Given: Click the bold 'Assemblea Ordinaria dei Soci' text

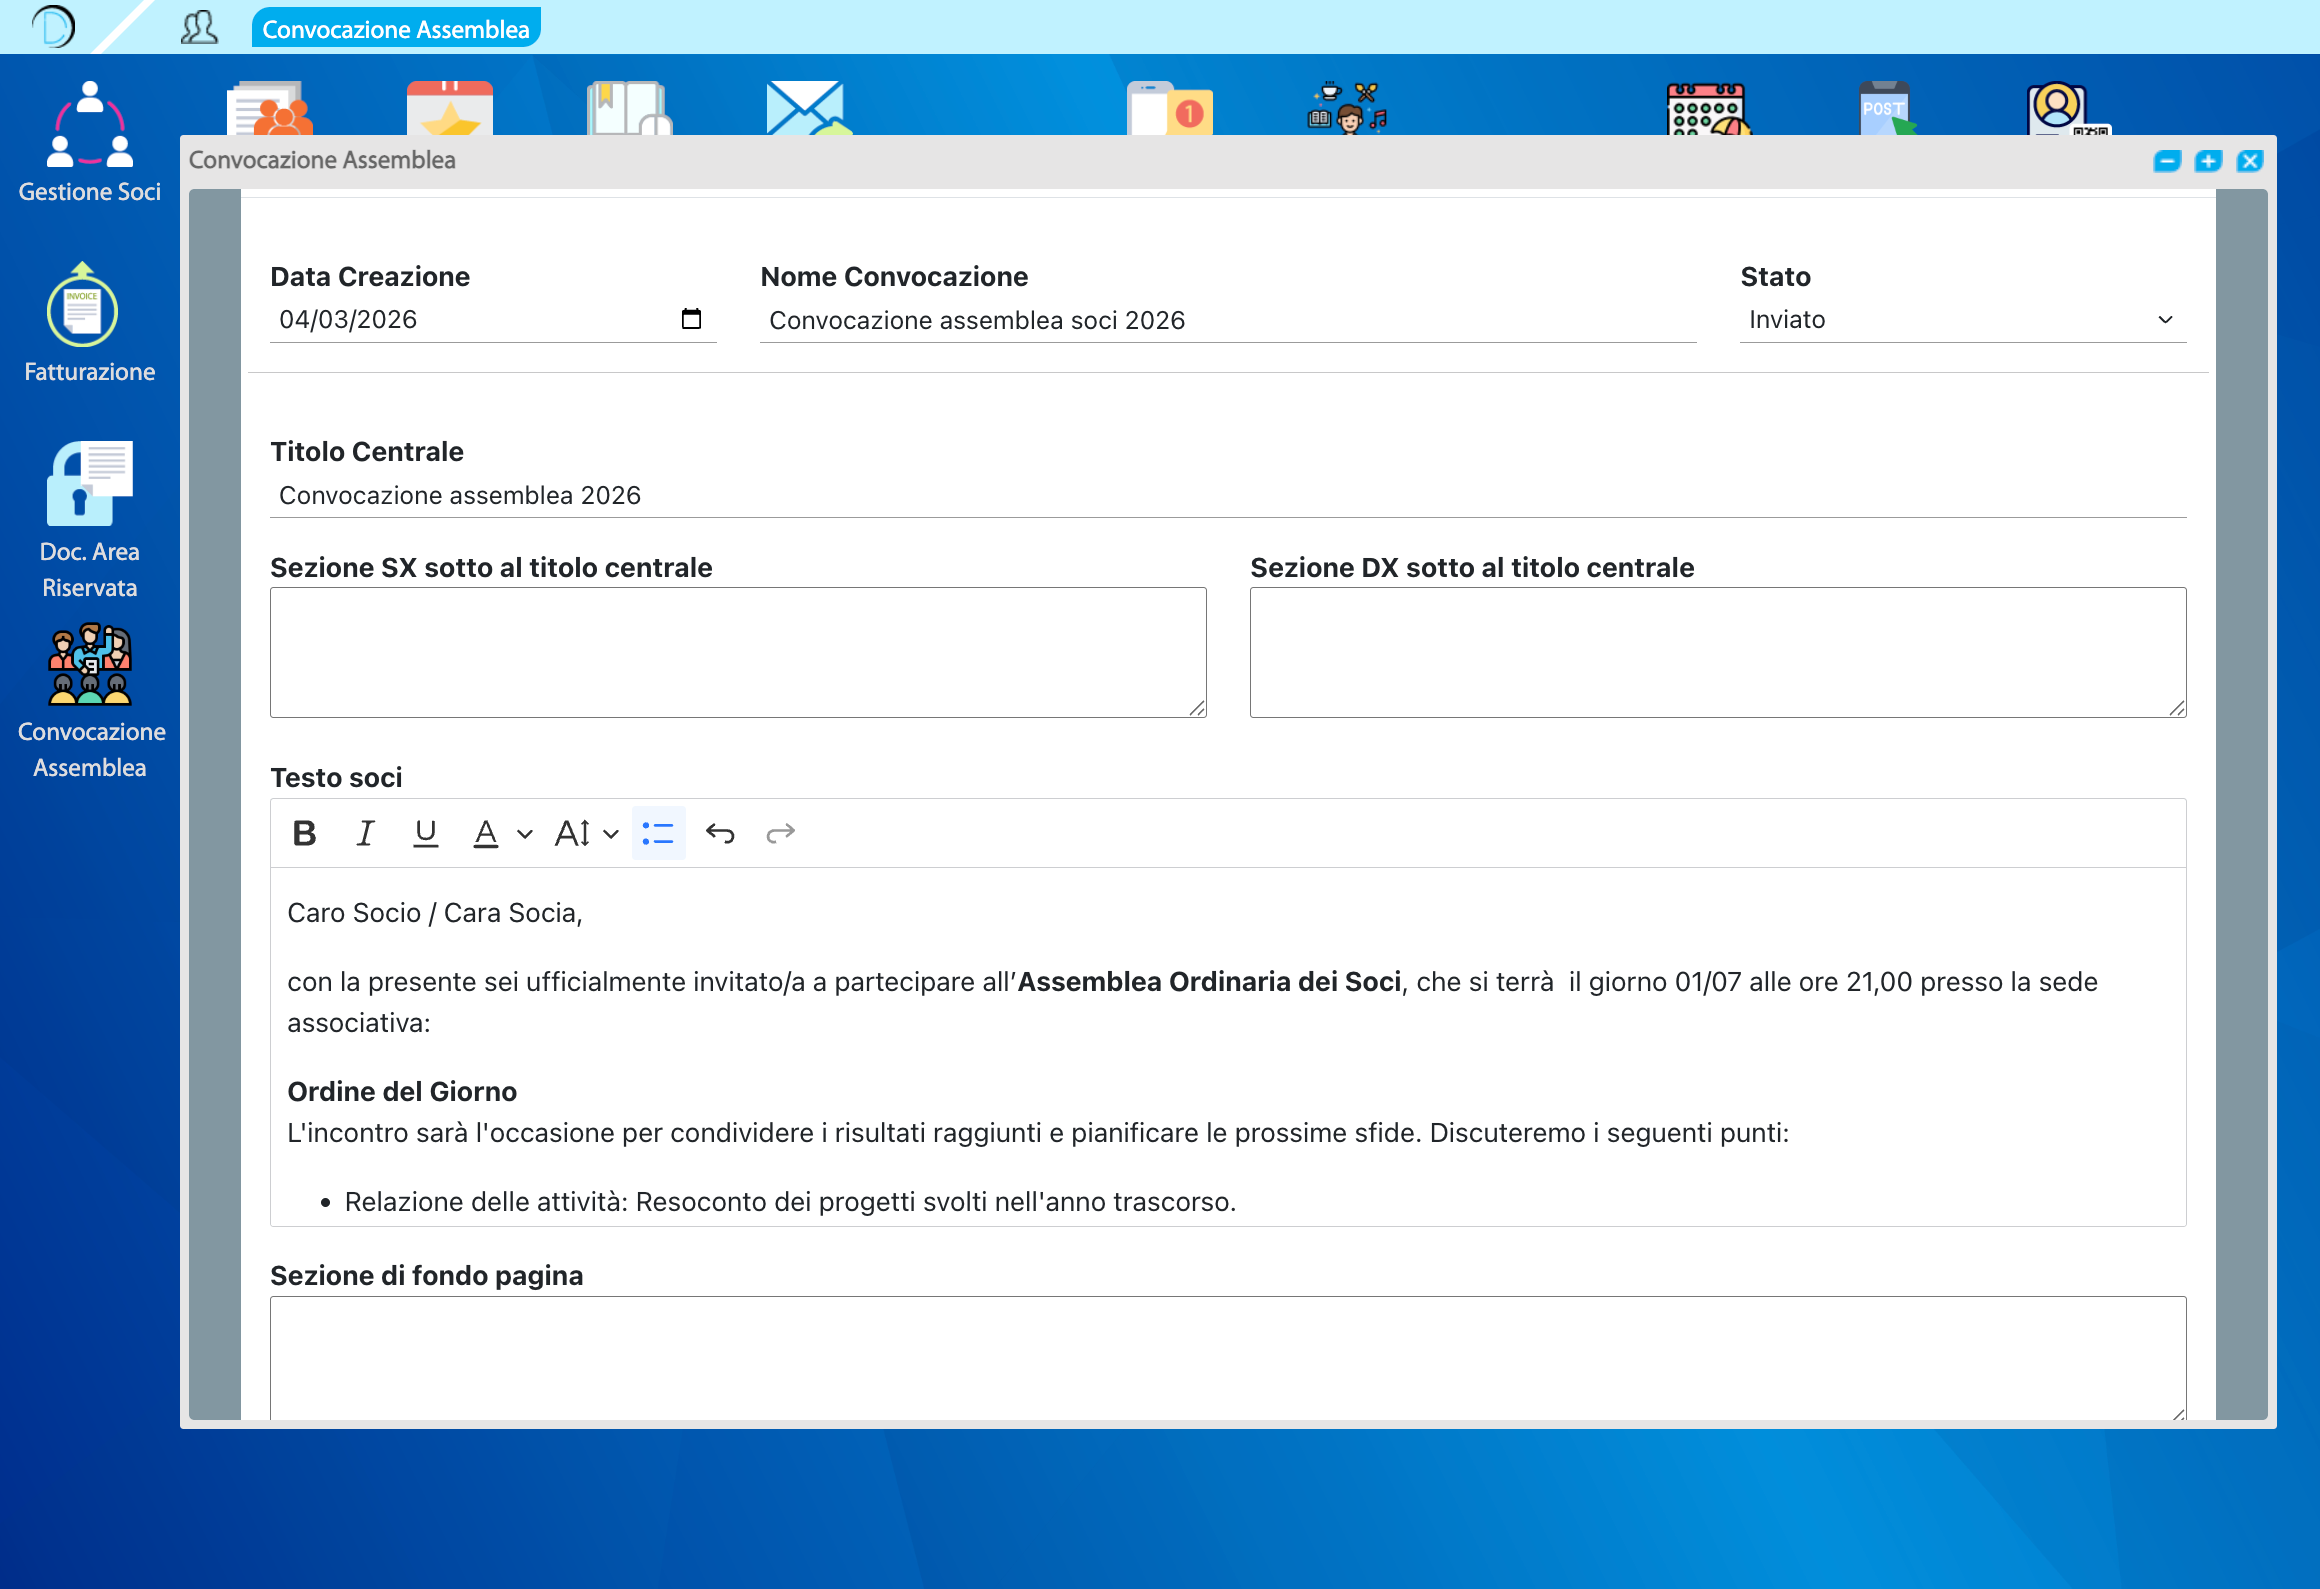Looking at the screenshot, I should coord(1210,982).
